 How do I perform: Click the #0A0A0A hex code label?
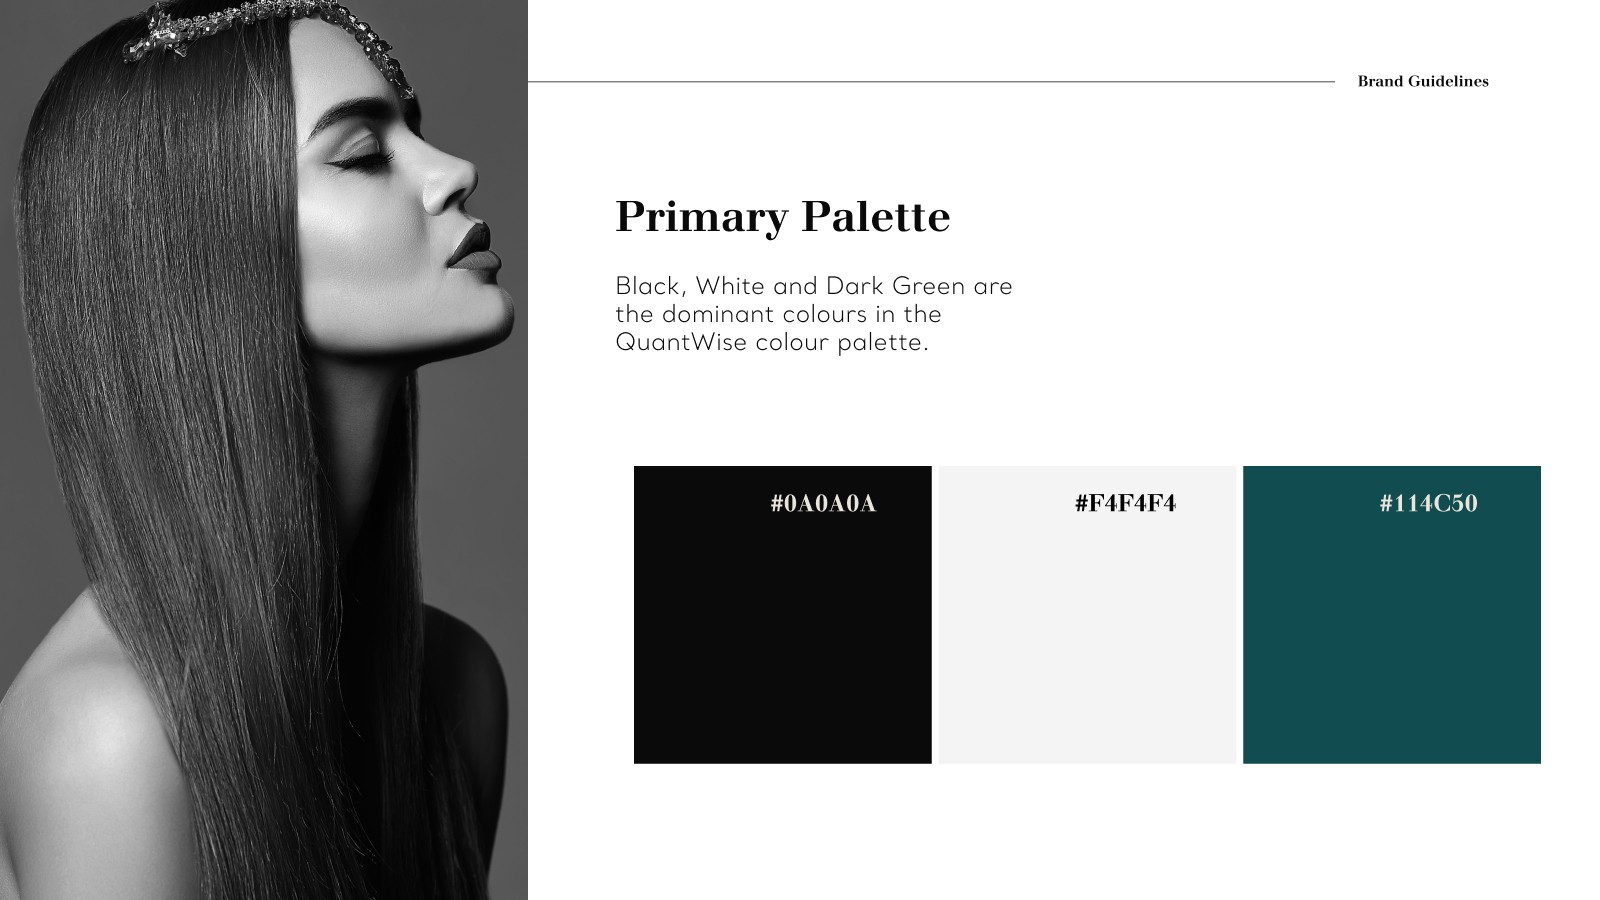pos(823,503)
